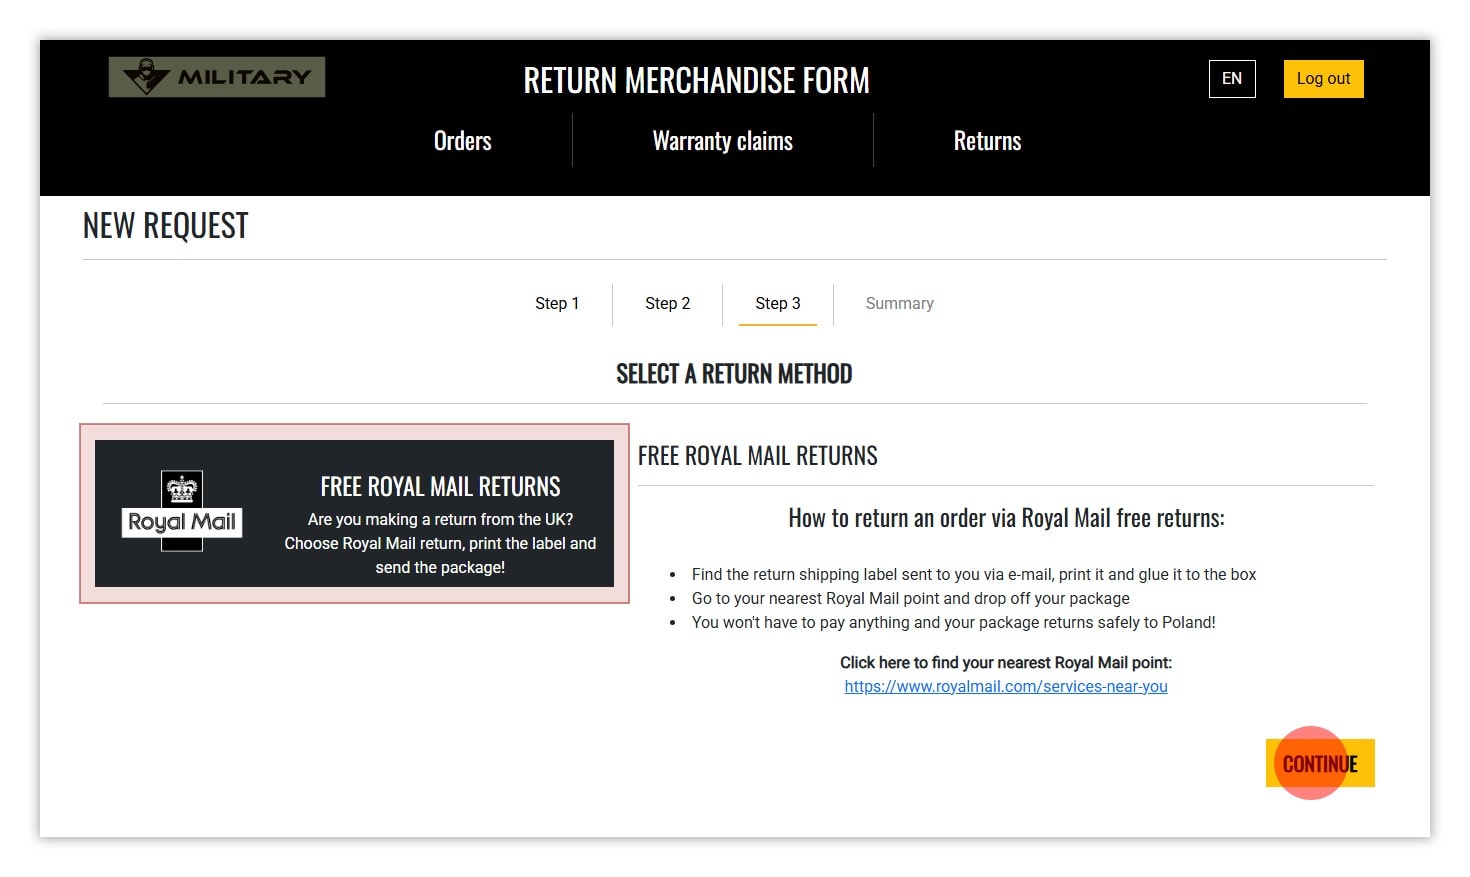Switch to Step 2 tab
Screen dimensions: 1470x877
[x=667, y=303]
